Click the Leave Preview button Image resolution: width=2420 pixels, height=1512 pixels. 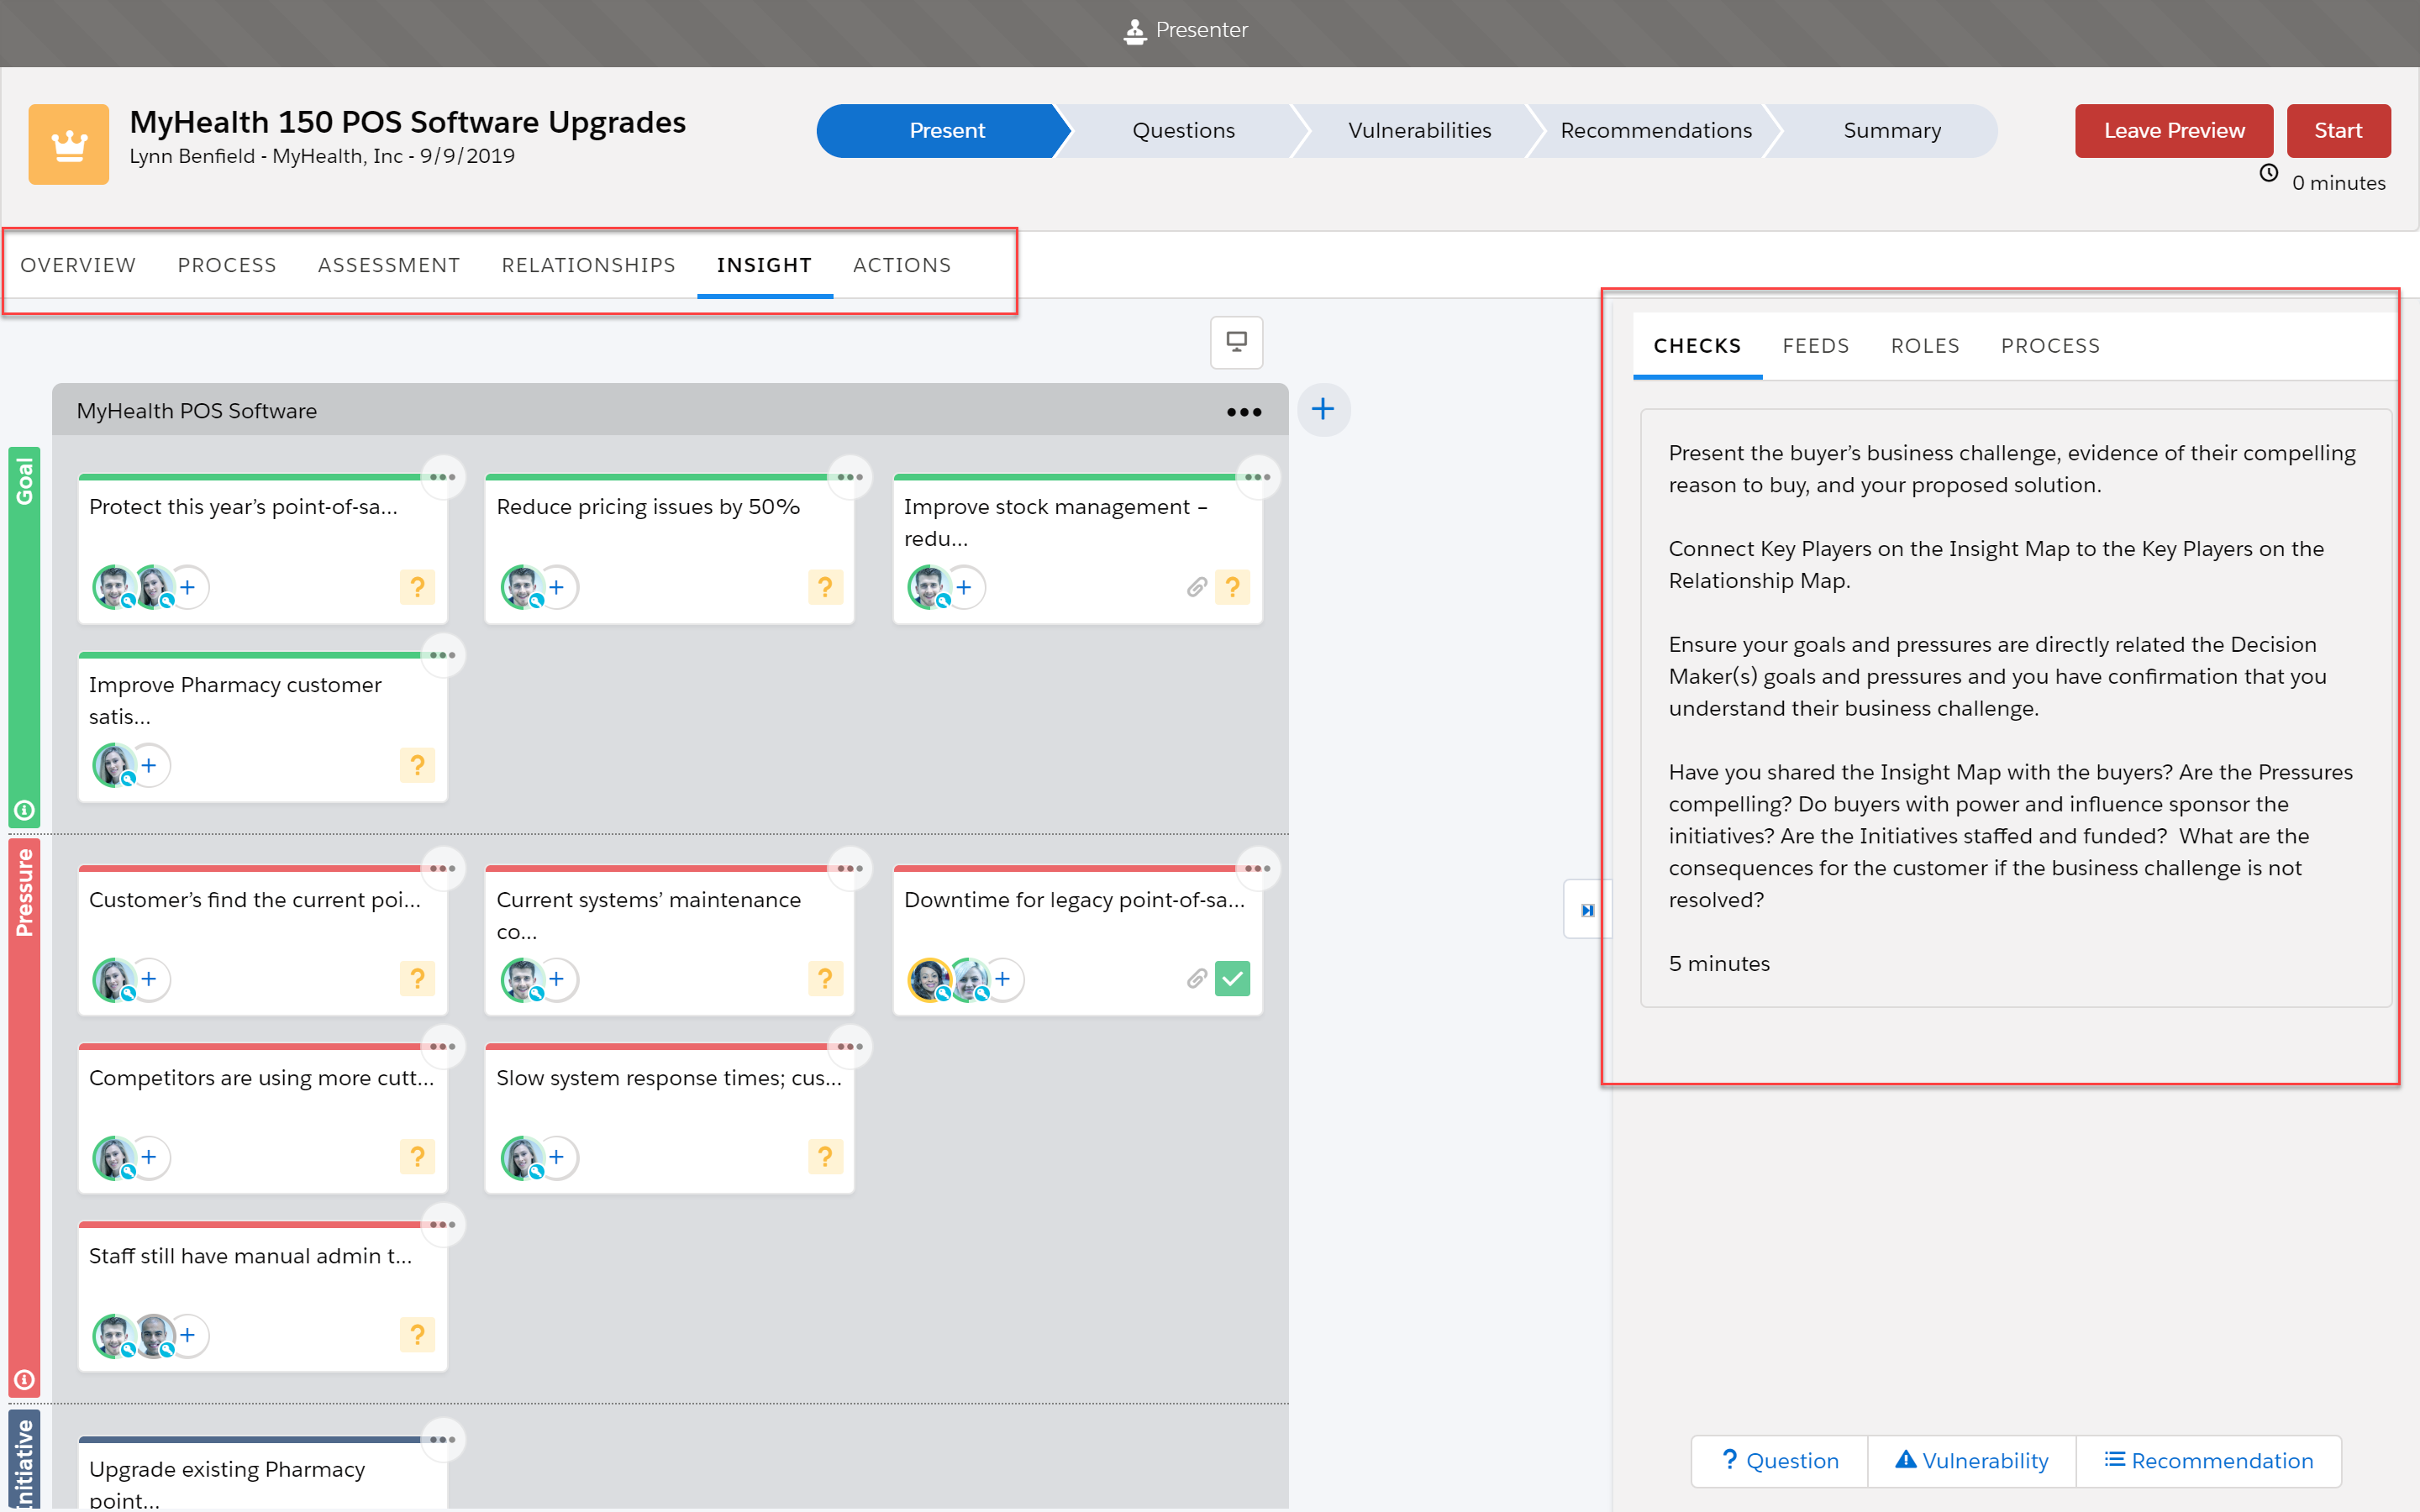2174,130
